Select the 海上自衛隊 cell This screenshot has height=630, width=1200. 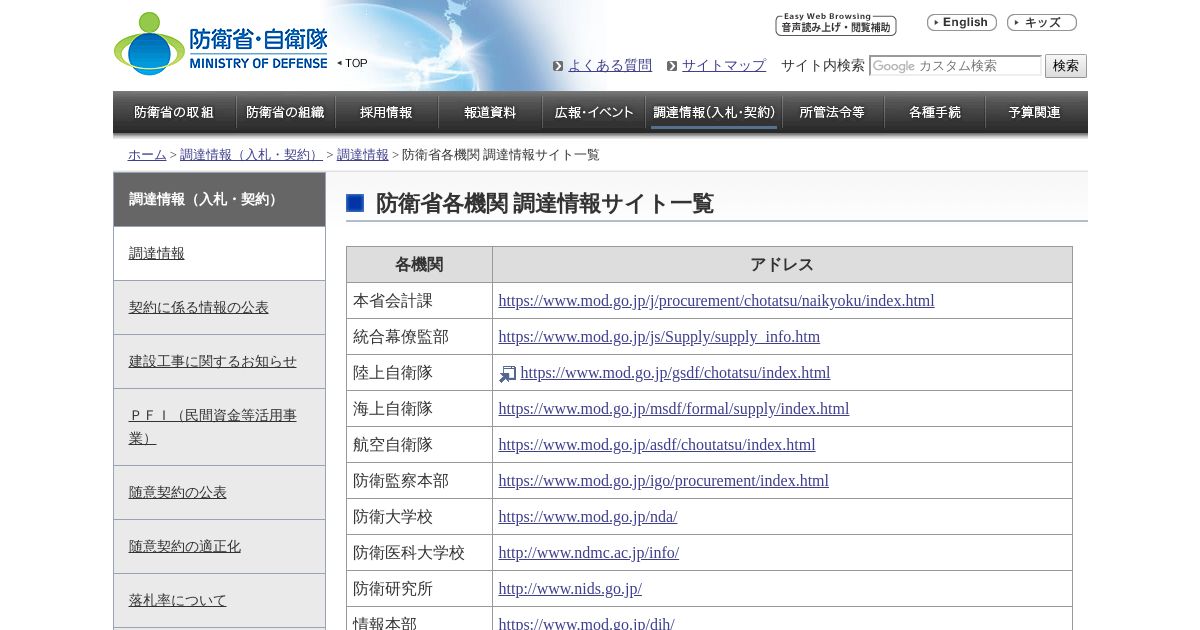[x=419, y=409]
